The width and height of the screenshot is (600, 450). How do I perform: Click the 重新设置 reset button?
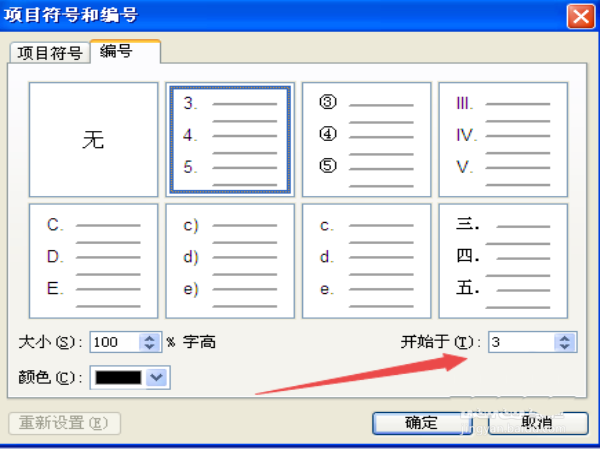[x=65, y=423]
